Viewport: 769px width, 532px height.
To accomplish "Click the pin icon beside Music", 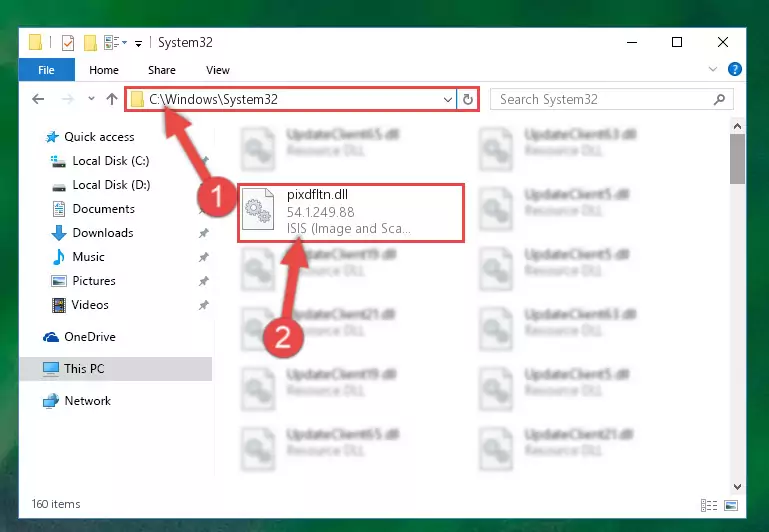I will [x=204, y=257].
